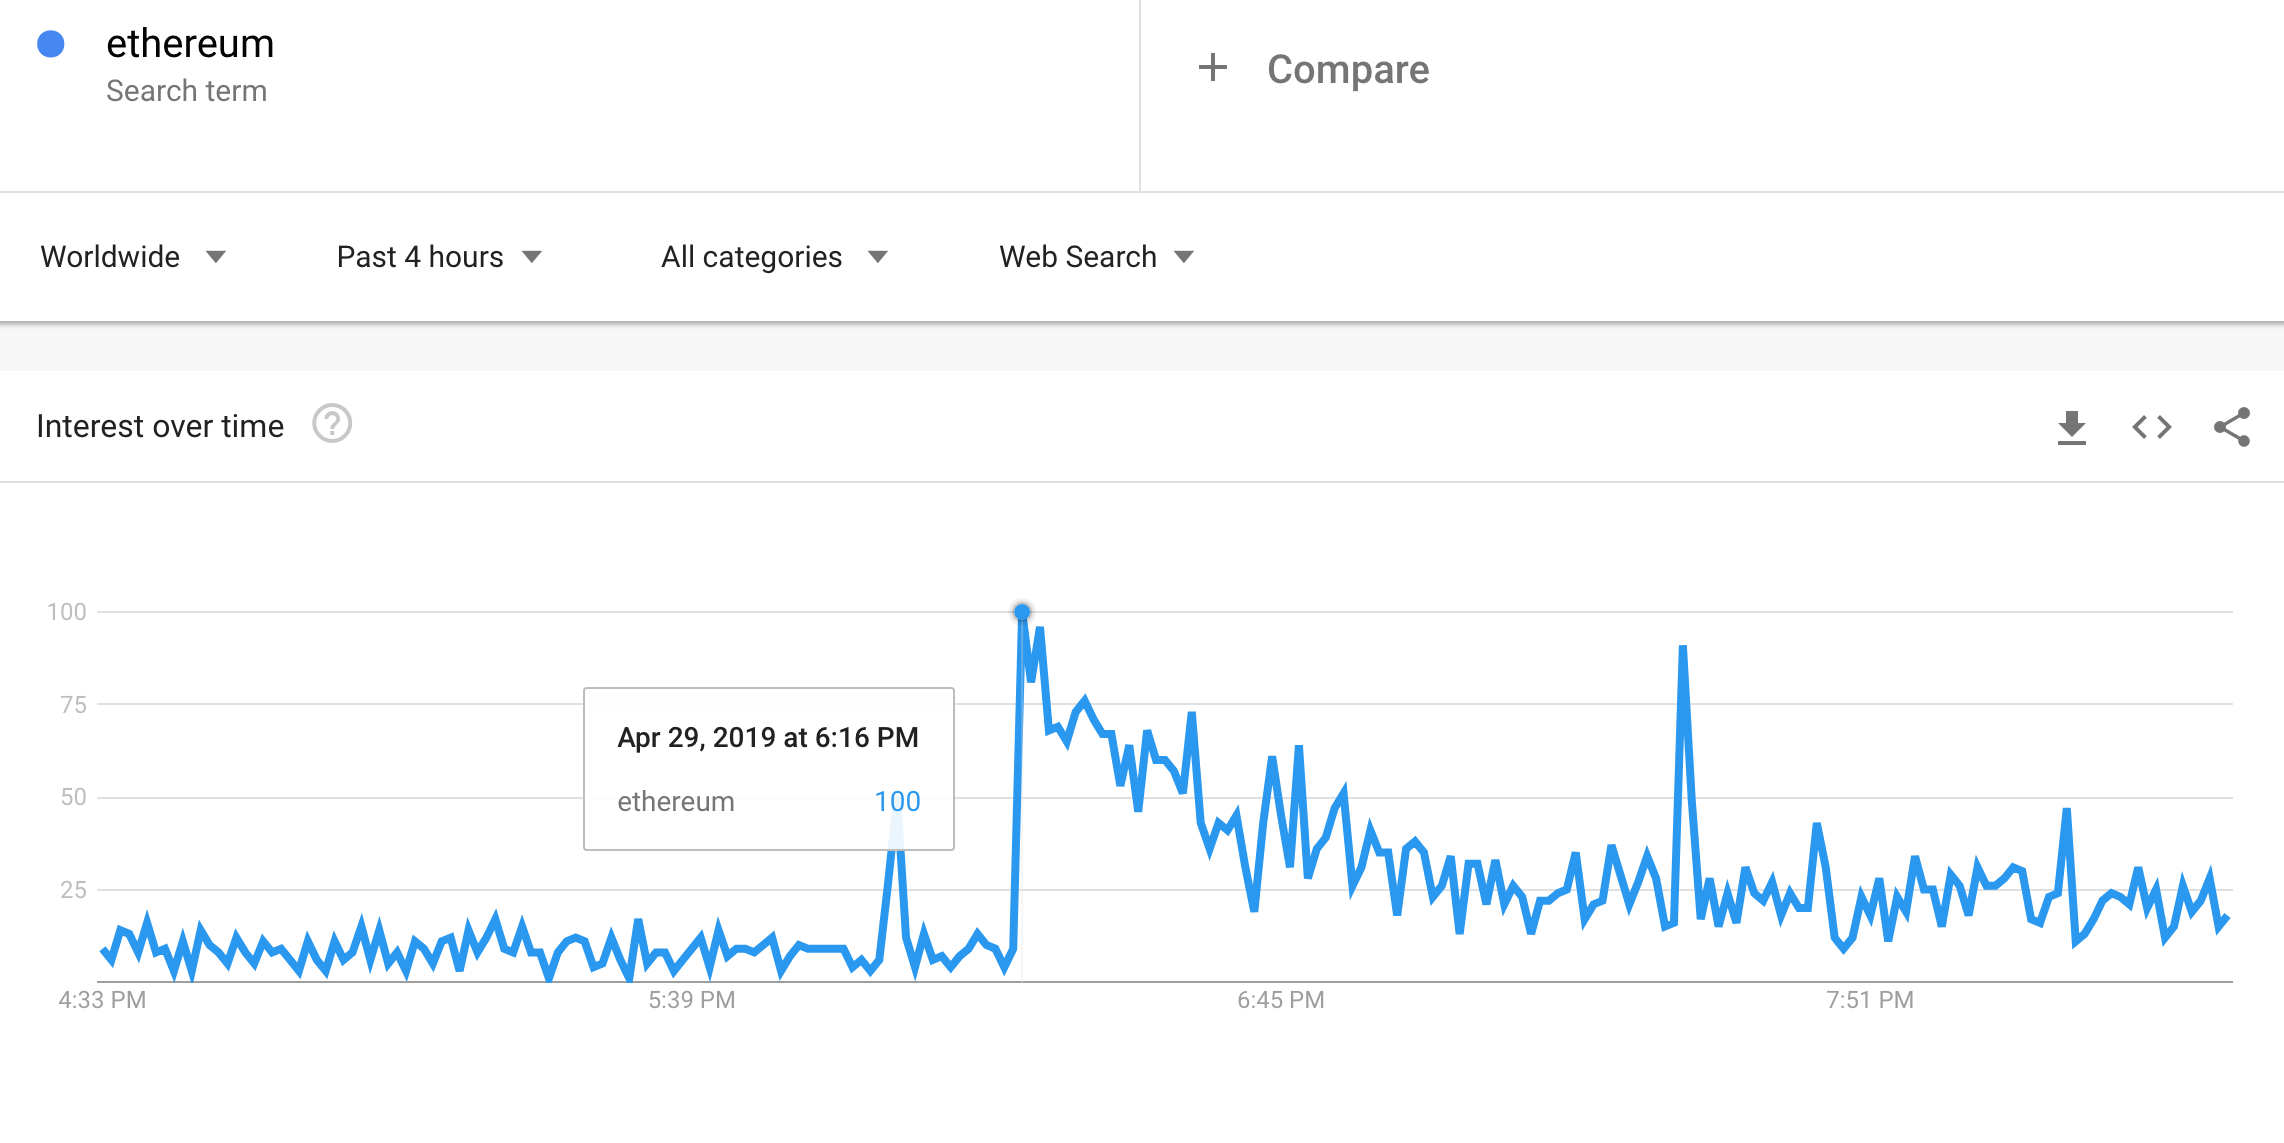Click the 7:51 PM axis label

click(x=1869, y=1000)
